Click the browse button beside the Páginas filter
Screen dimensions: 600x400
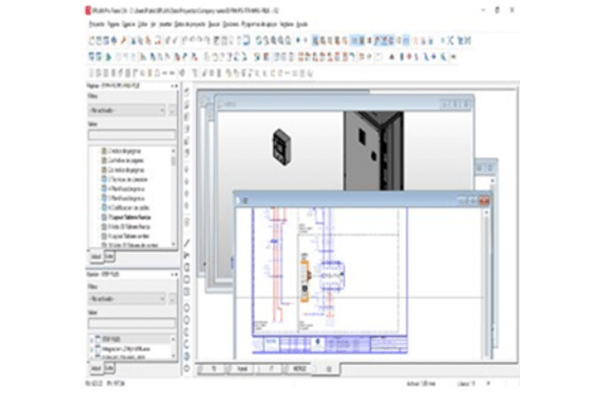click(x=174, y=111)
